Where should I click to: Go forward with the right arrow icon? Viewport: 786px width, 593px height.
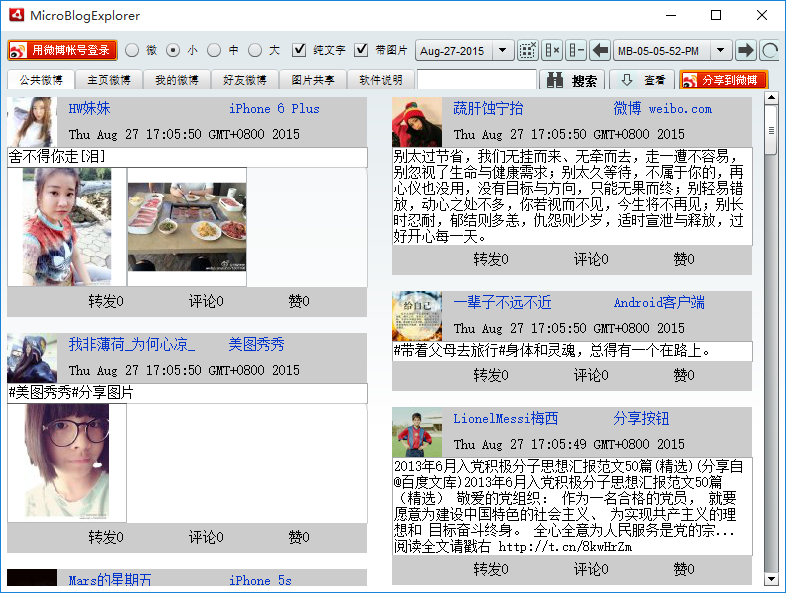pos(746,51)
